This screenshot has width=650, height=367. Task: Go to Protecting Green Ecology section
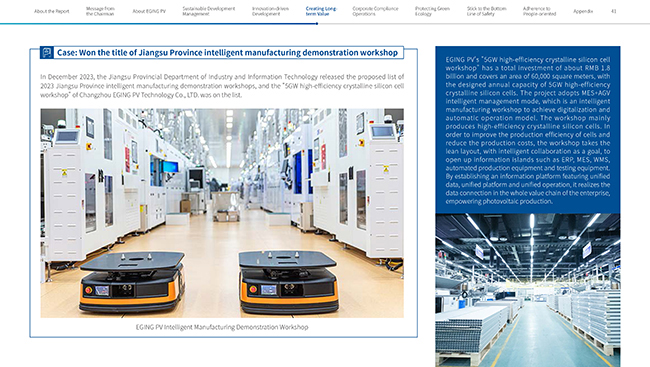pos(432,11)
